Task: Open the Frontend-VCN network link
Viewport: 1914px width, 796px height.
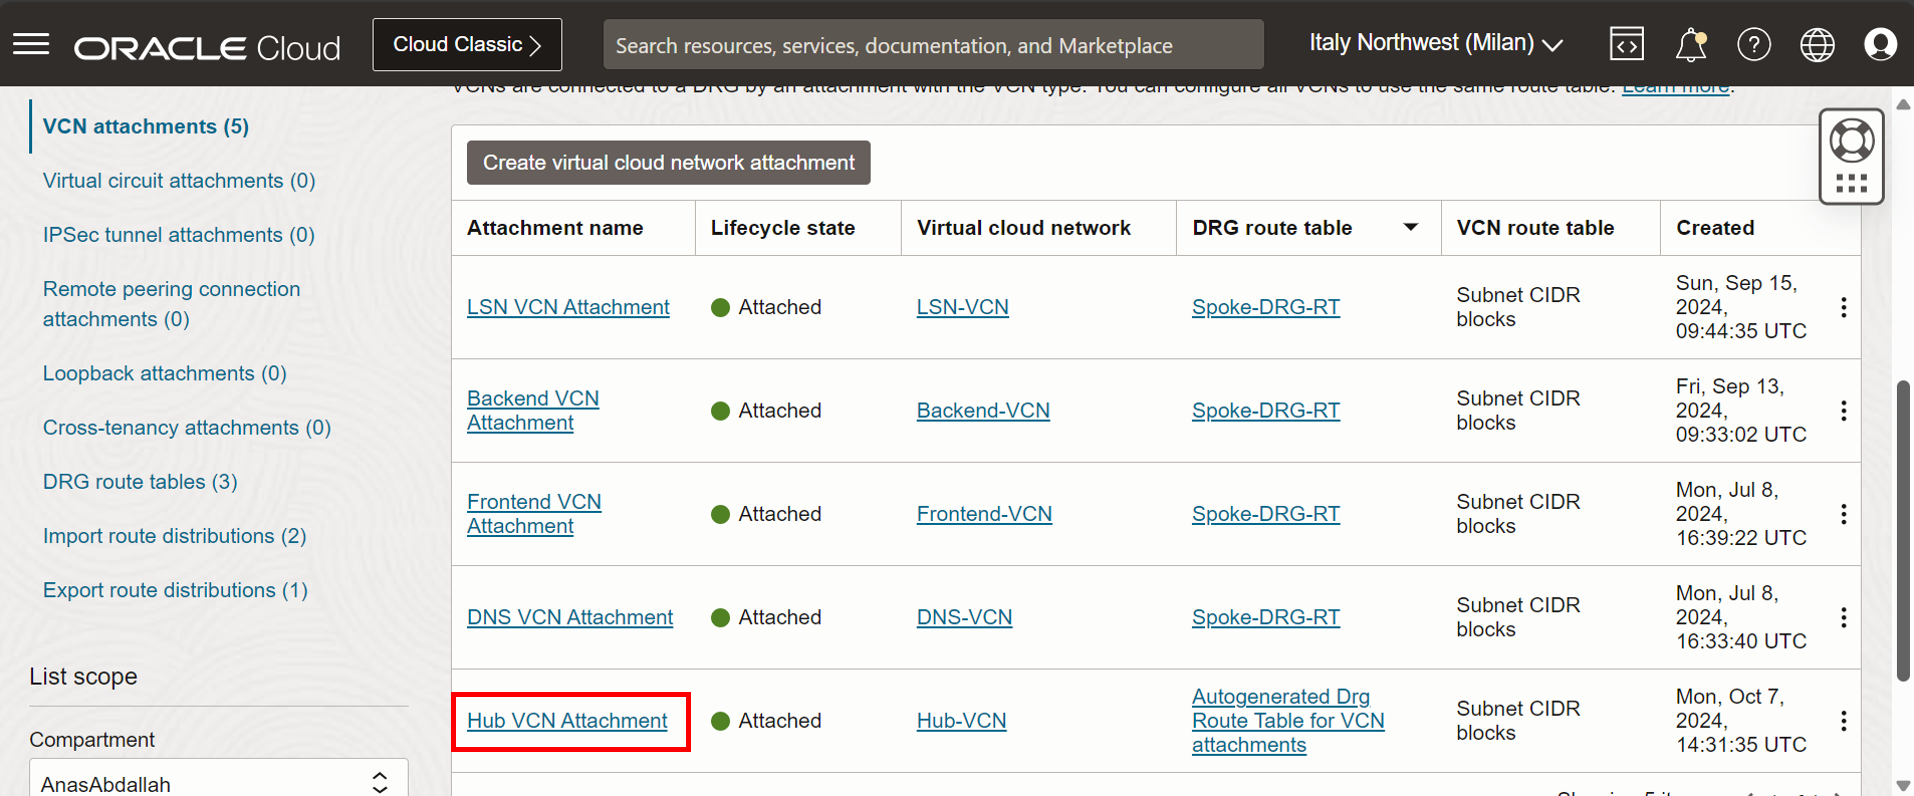Action: [x=985, y=514]
